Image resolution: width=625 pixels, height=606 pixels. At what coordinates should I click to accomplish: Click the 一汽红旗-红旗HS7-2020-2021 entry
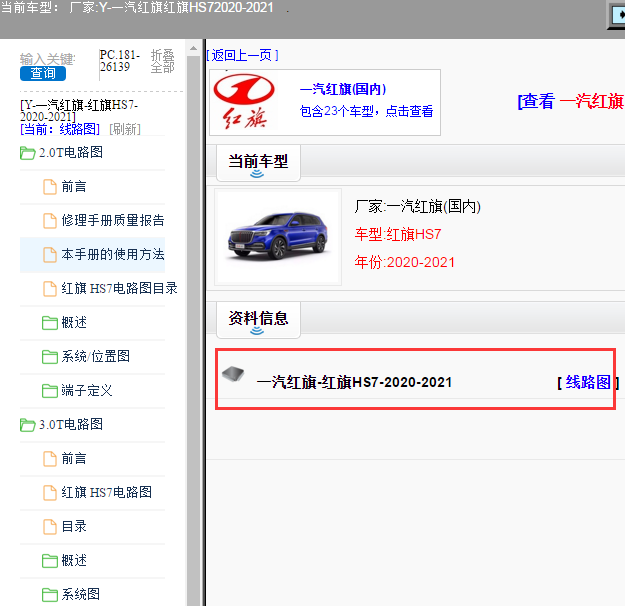(354, 382)
